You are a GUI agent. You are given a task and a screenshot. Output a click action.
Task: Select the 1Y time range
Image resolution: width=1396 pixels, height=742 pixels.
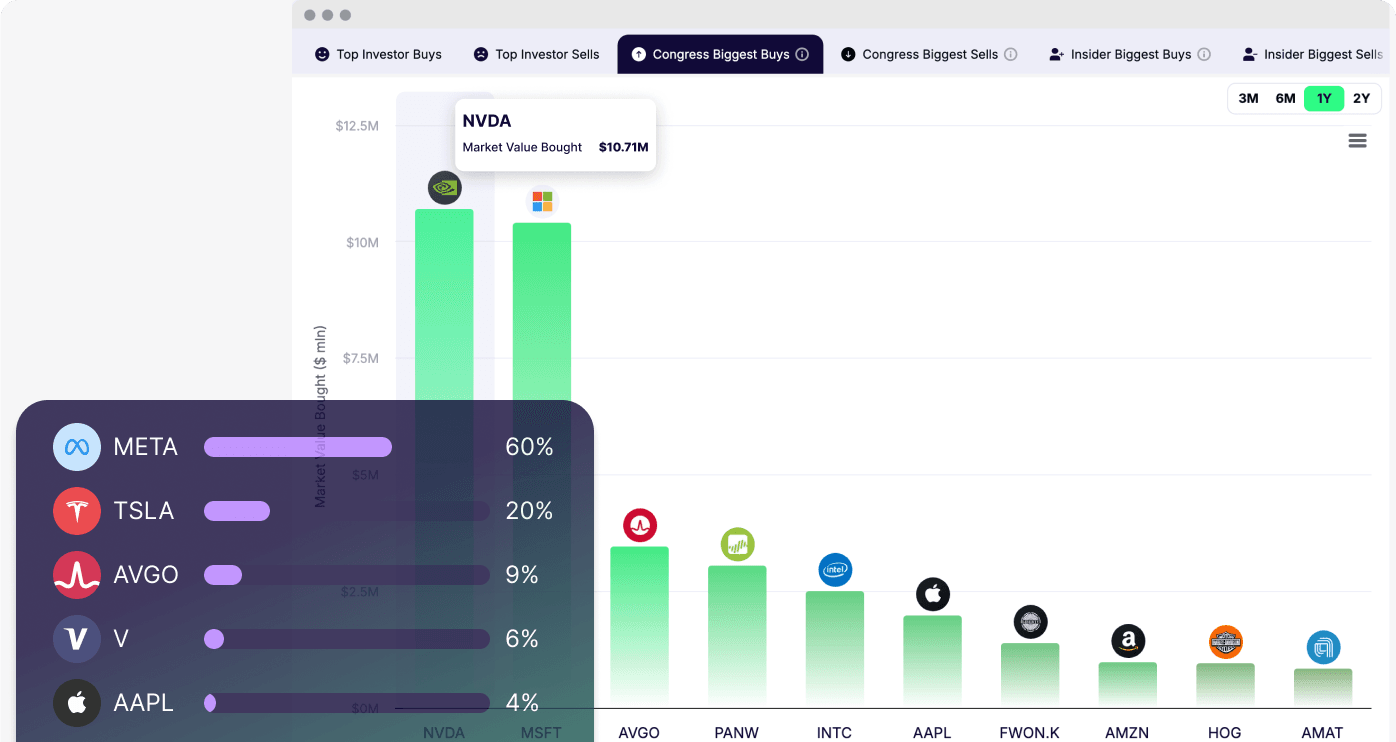point(1324,98)
